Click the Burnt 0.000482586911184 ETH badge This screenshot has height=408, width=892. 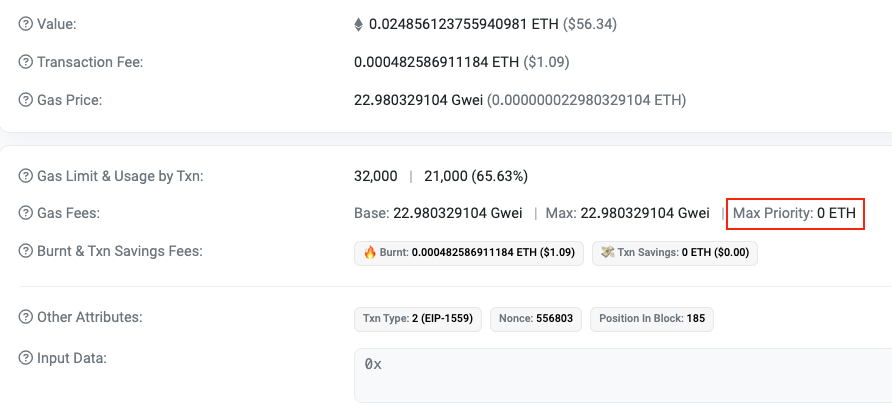(468, 253)
